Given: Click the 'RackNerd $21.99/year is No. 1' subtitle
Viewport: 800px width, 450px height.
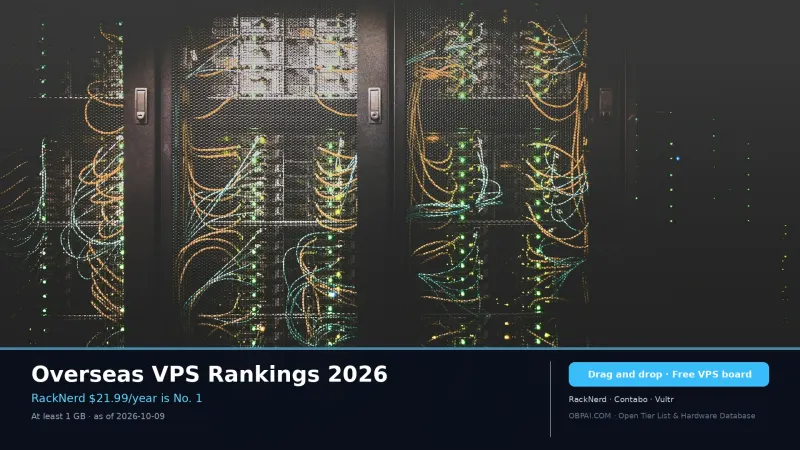Looking at the screenshot, I should click(116, 398).
